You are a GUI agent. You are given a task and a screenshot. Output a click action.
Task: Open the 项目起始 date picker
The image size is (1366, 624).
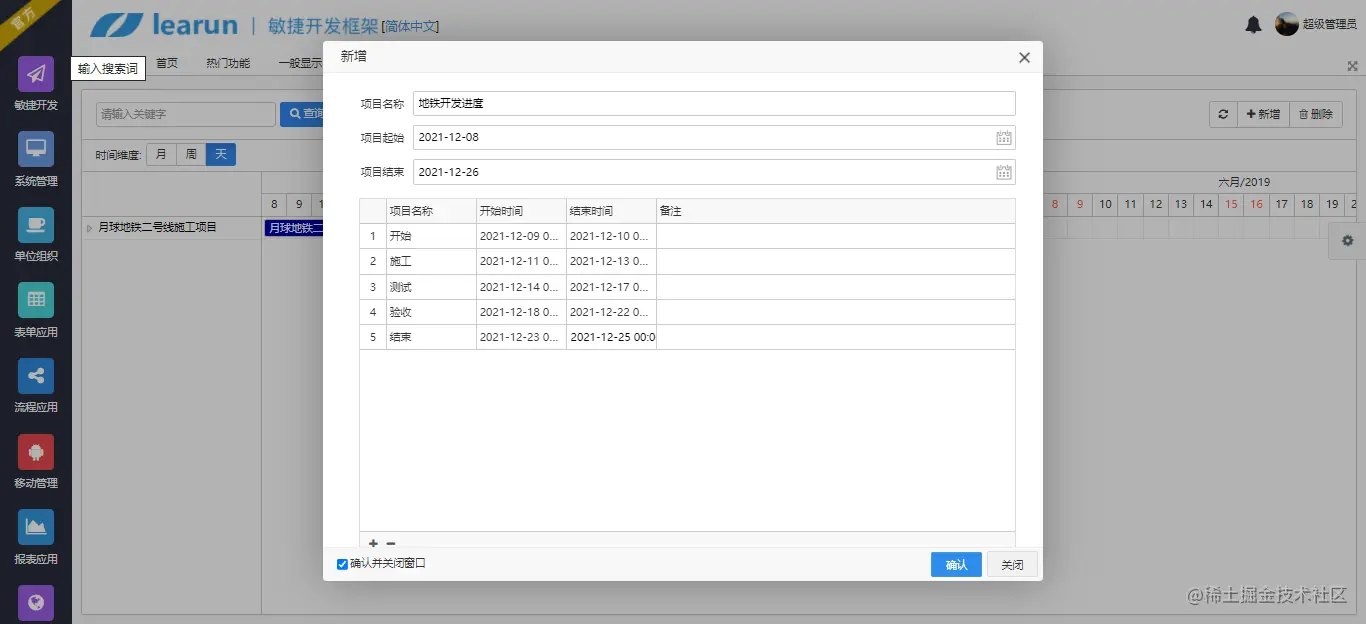[1004, 137]
